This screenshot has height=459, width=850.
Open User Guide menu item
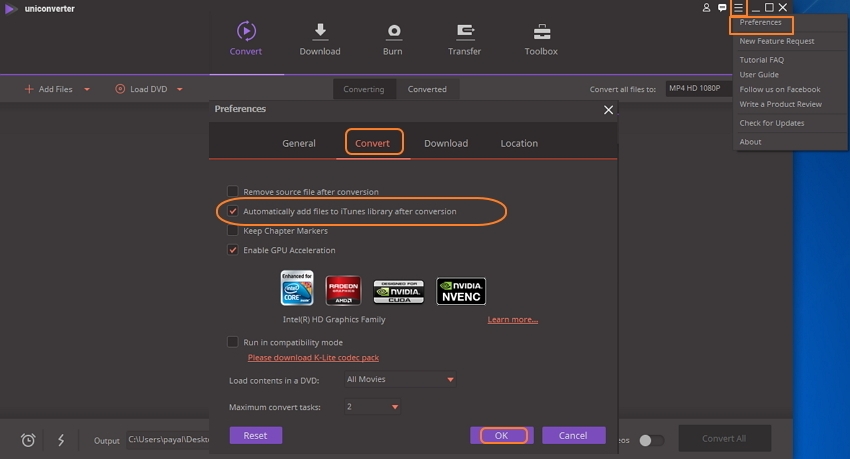pyautogui.click(x=759, y=75)
